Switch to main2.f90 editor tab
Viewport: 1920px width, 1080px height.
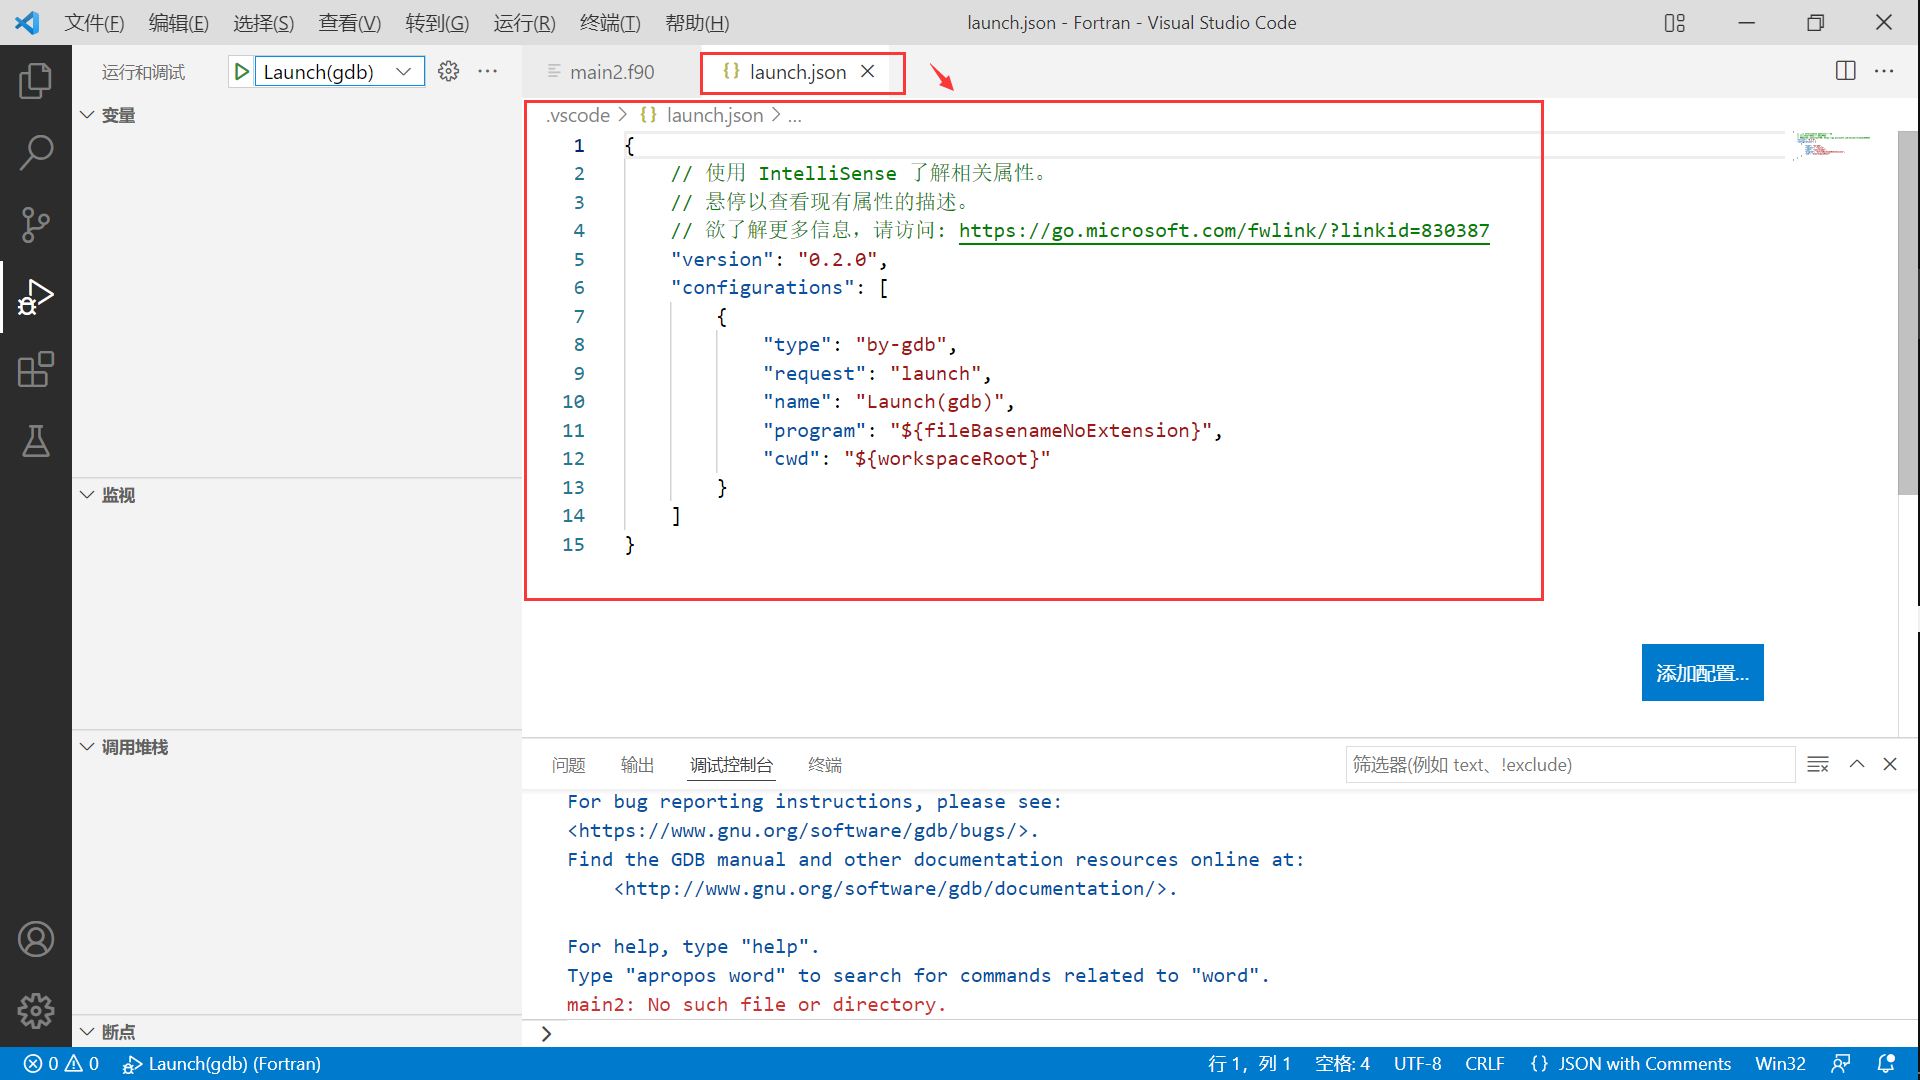pyautogui.click(x=611, y=72)
